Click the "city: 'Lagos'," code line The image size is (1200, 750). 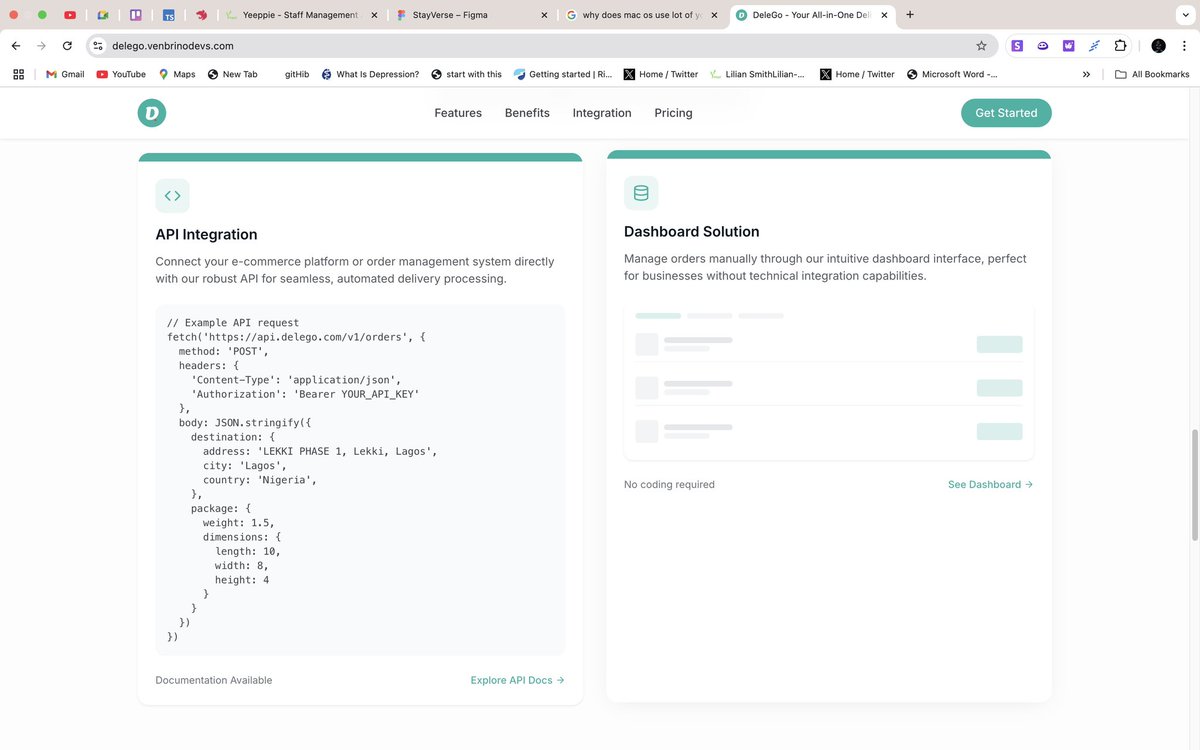(245, 466)
